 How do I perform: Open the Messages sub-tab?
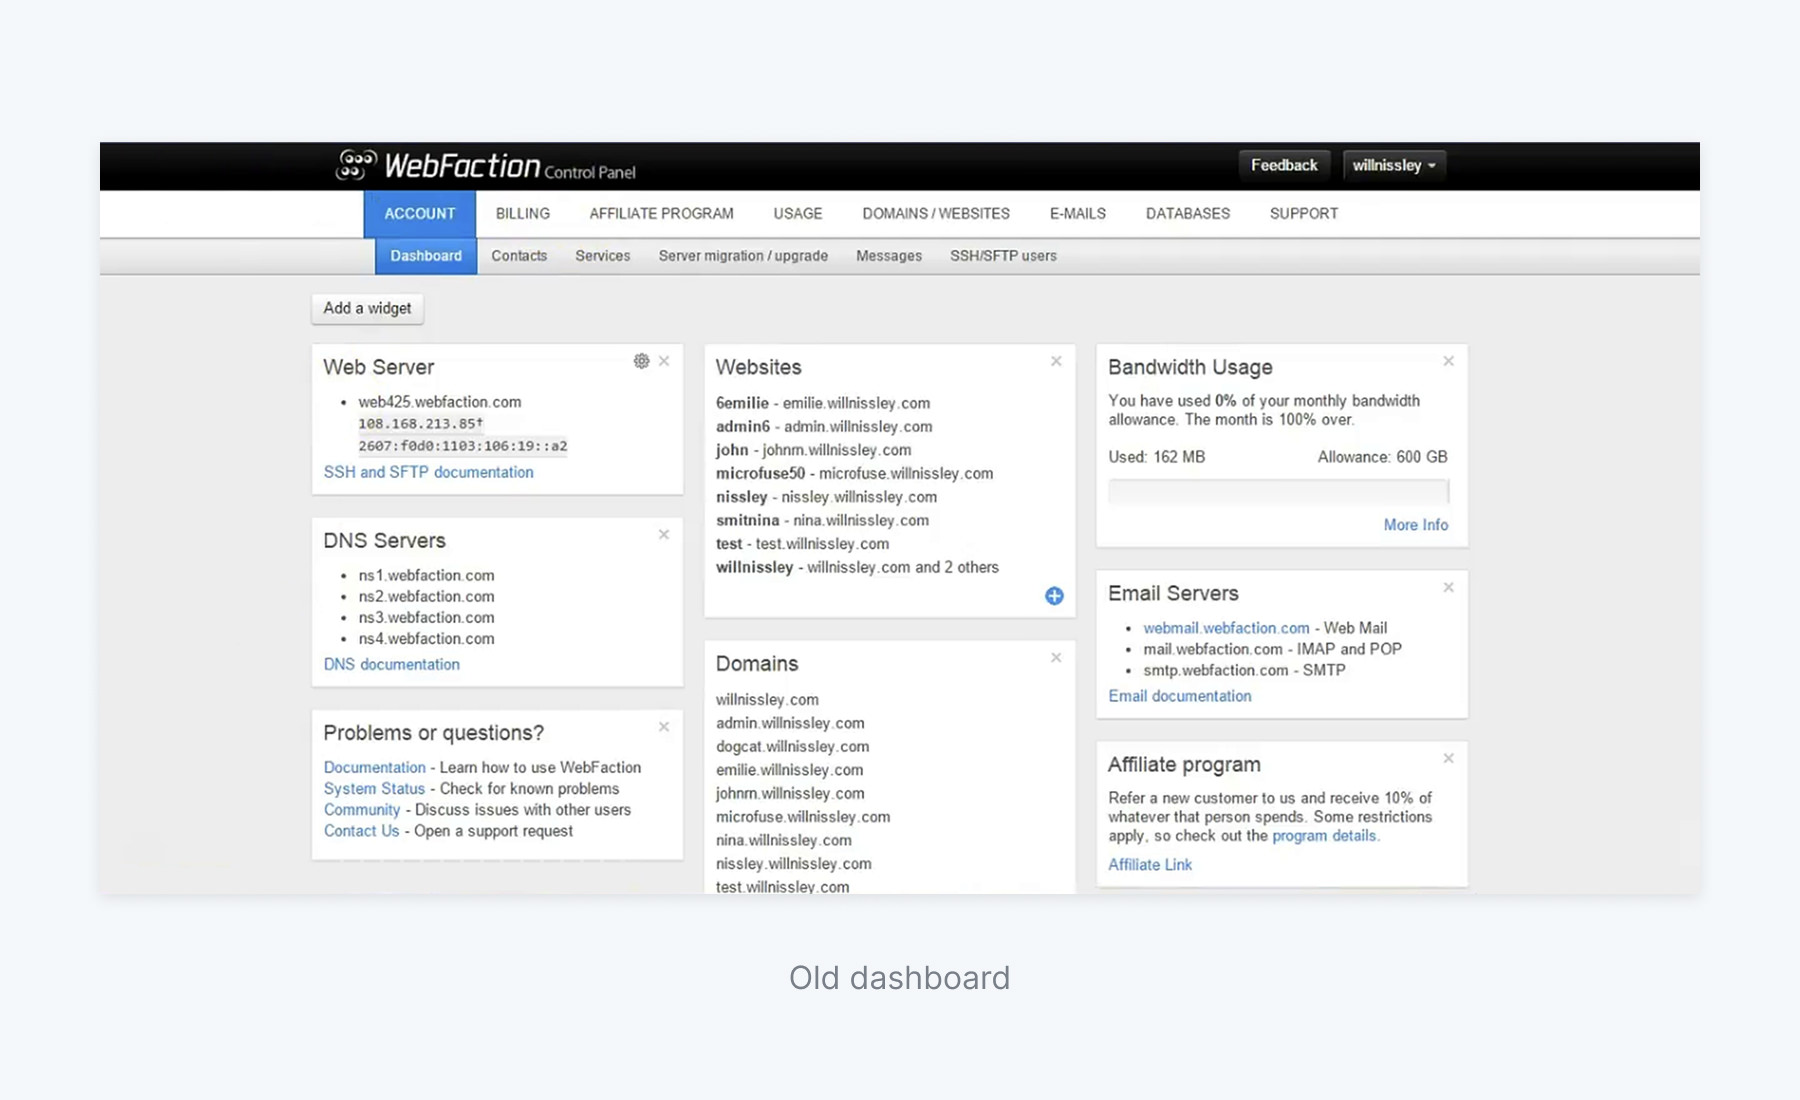pyautogui.click(x=889, y=256)
